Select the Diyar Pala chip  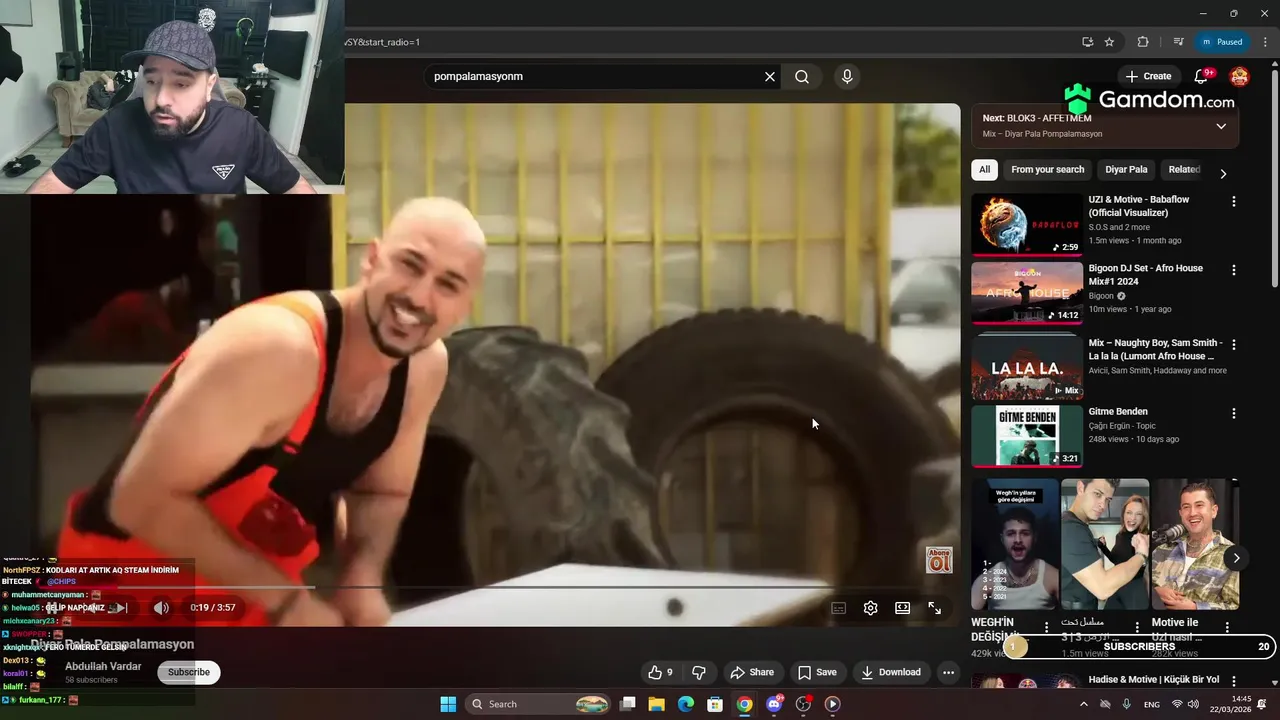click(1126, 169)
